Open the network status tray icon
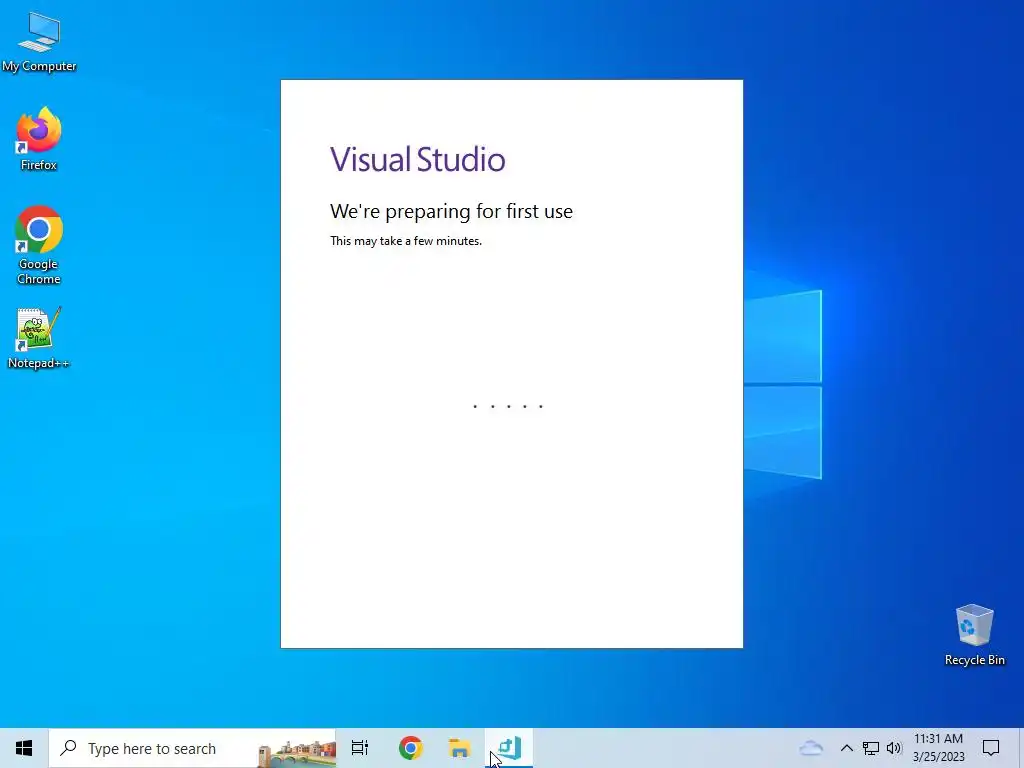This screenshot has height=768, width=1024. coord(871,748)
